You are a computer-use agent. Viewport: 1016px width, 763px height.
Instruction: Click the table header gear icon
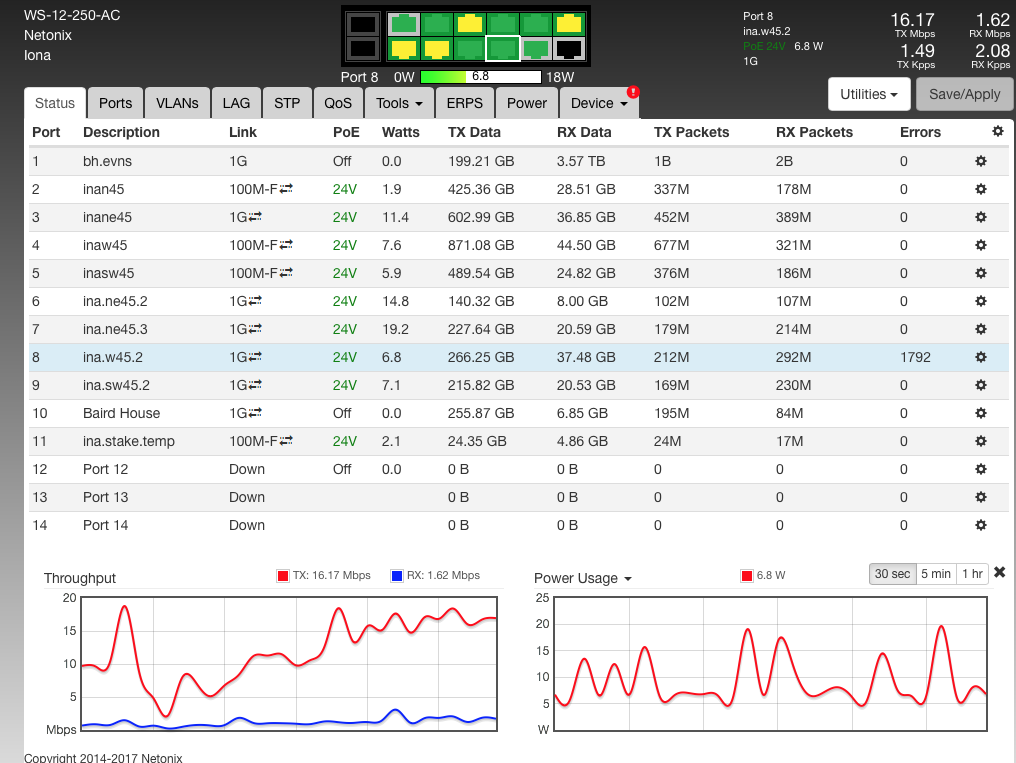coord(997,132)
